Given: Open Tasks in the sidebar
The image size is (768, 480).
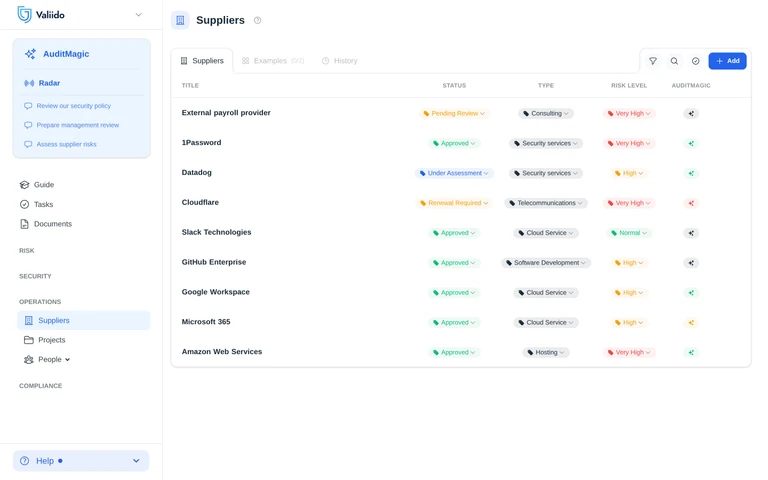Looking at the screenshot, I should (x=37, y=204).
